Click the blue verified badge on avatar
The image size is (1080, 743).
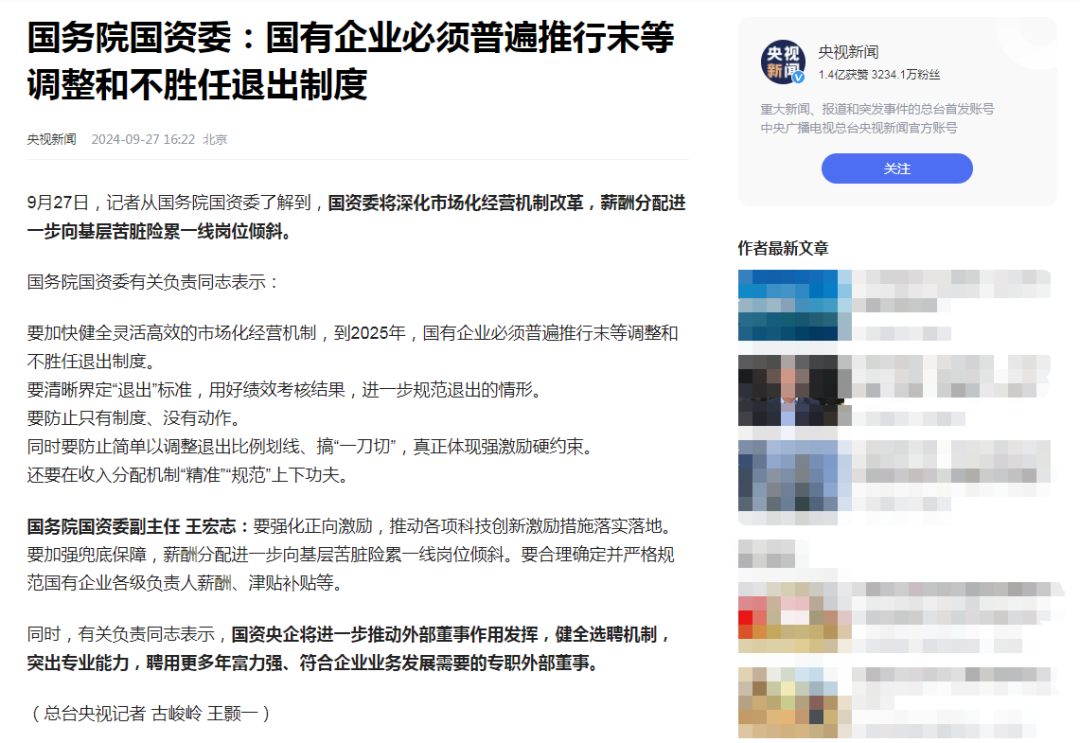(x=798, y=77)
